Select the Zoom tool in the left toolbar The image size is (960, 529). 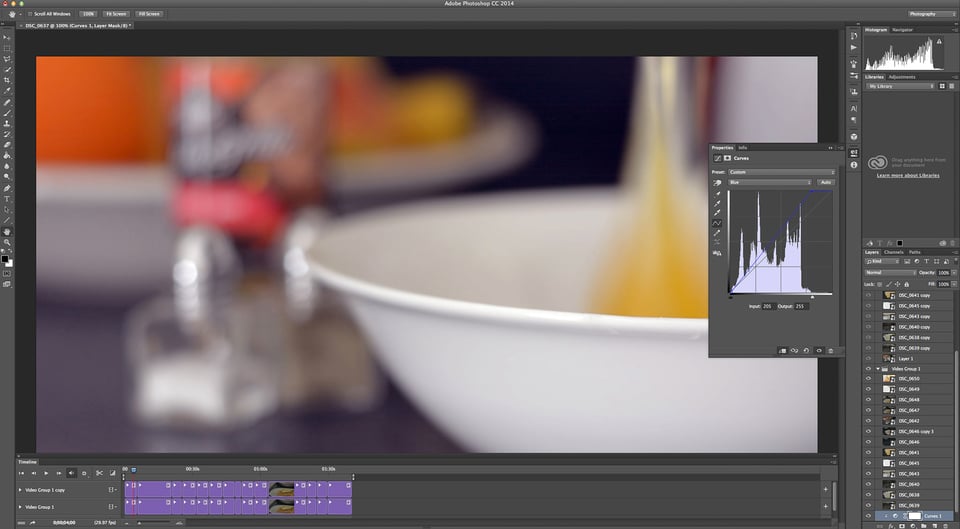pos(7,242)
